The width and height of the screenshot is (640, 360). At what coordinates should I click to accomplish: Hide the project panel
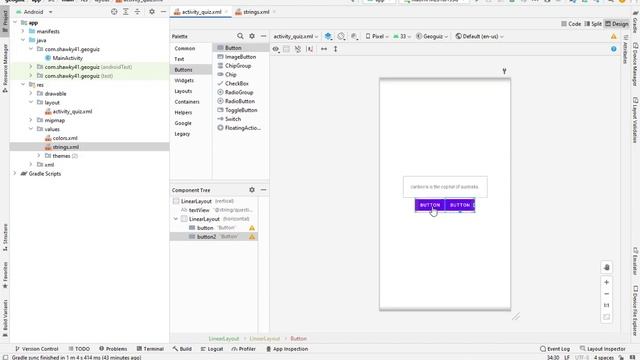pyautogui.click(x=163, y=12)
